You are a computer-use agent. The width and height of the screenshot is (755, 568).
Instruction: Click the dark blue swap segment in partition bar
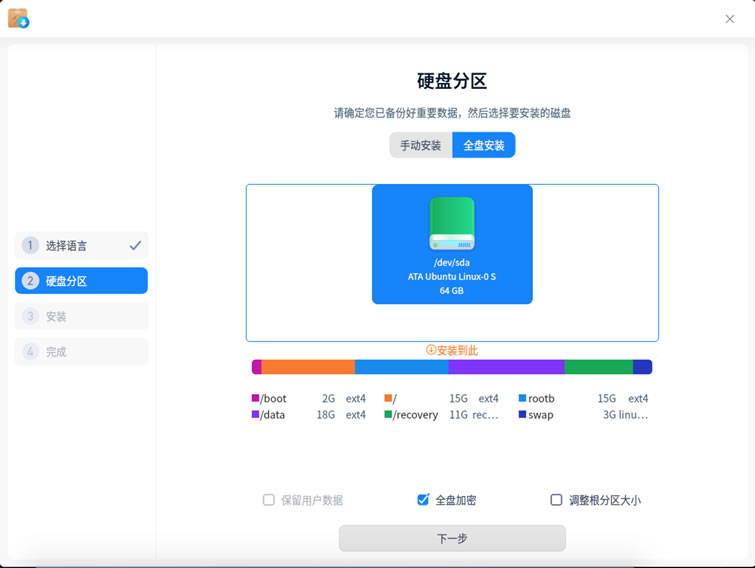click(x=642, y=367)
